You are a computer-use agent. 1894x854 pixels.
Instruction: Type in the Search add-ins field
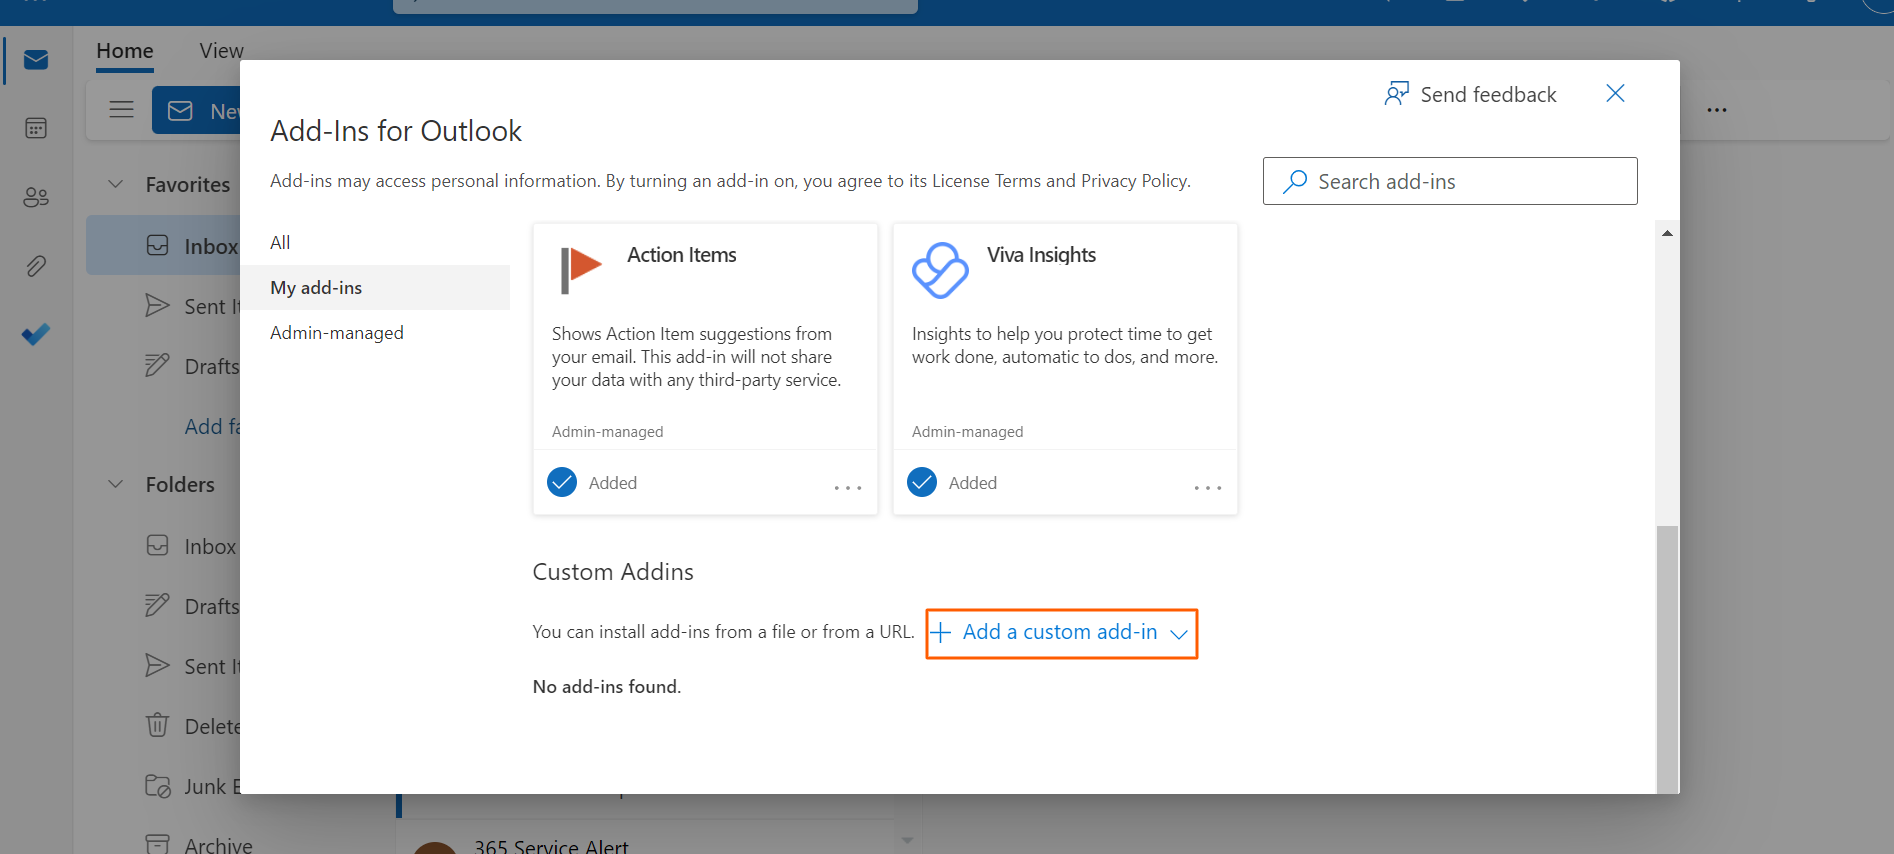pyautogui.click(x=1450, y=181)
